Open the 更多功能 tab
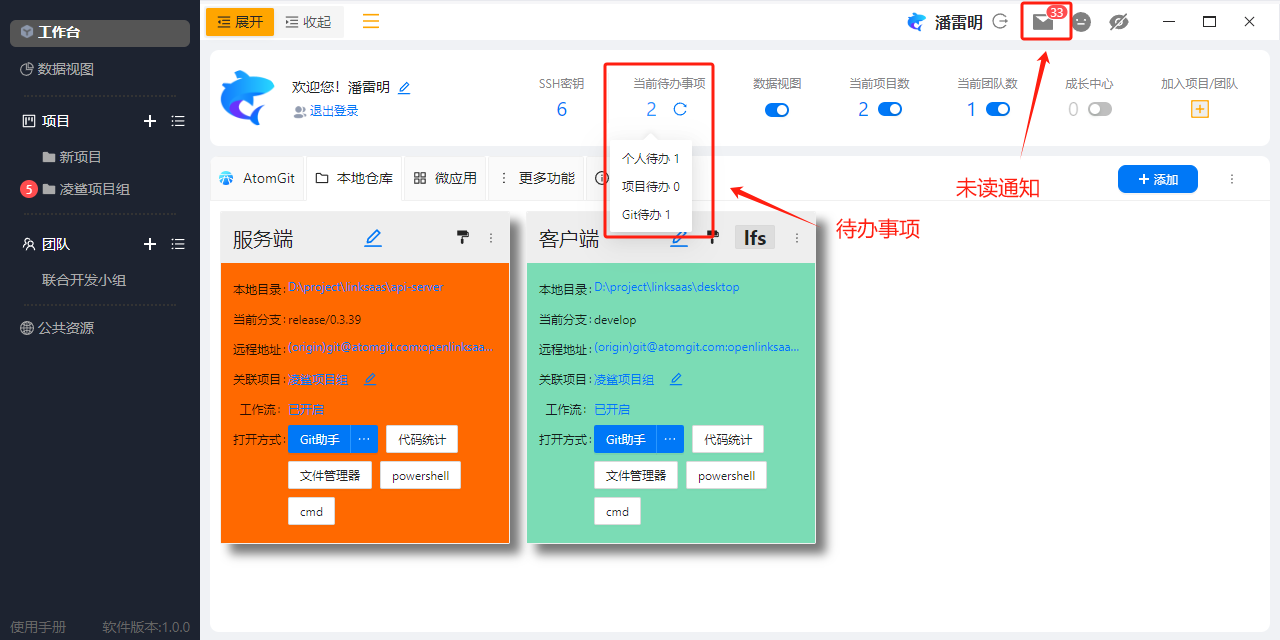The width and height of the screenshot is (1280, 640). tap(537, 178)
